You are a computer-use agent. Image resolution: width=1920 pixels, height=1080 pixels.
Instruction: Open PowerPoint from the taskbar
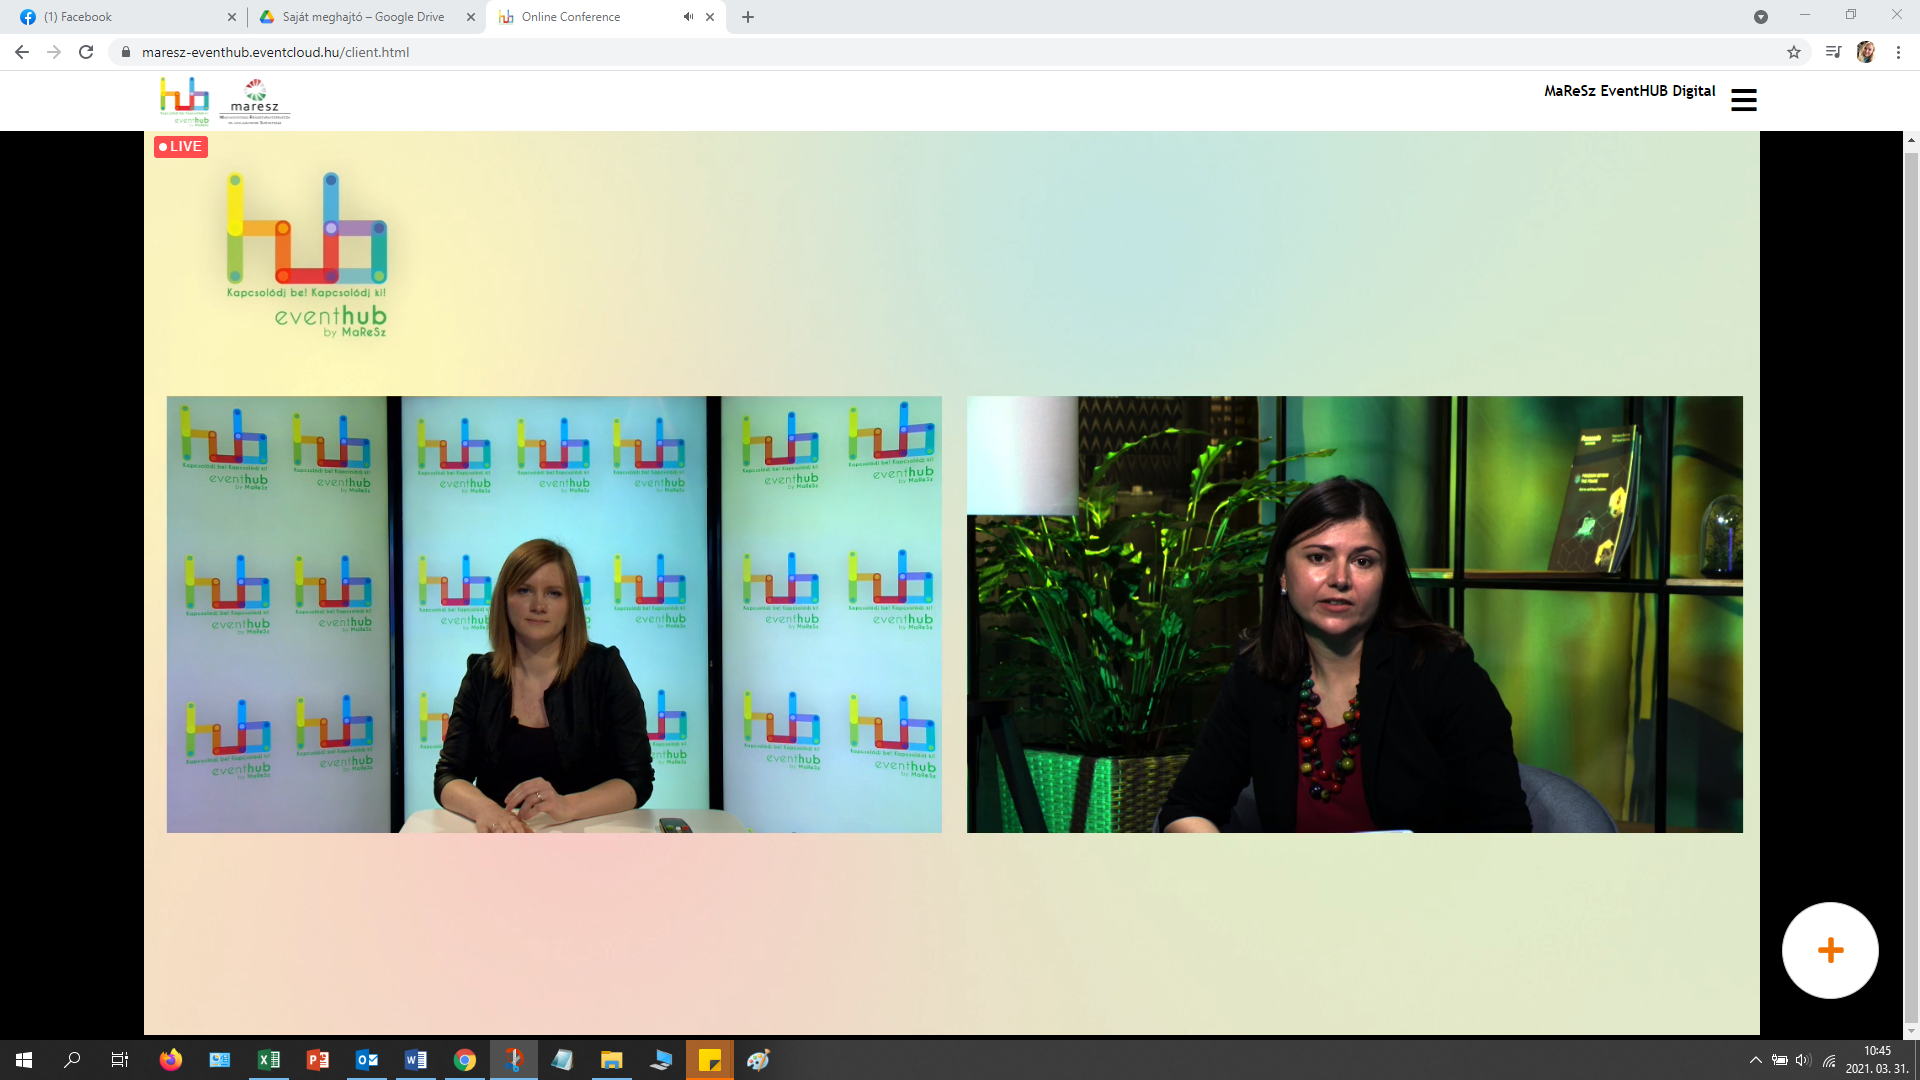318,1060
